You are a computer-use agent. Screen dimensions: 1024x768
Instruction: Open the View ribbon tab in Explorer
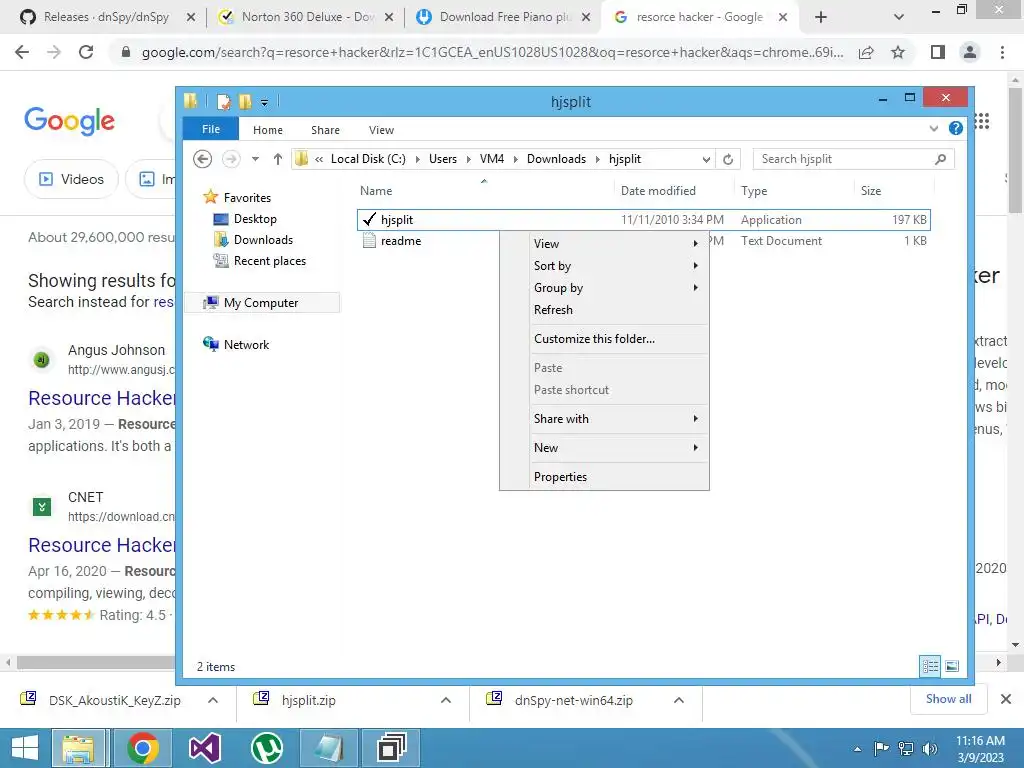(381, 130)
